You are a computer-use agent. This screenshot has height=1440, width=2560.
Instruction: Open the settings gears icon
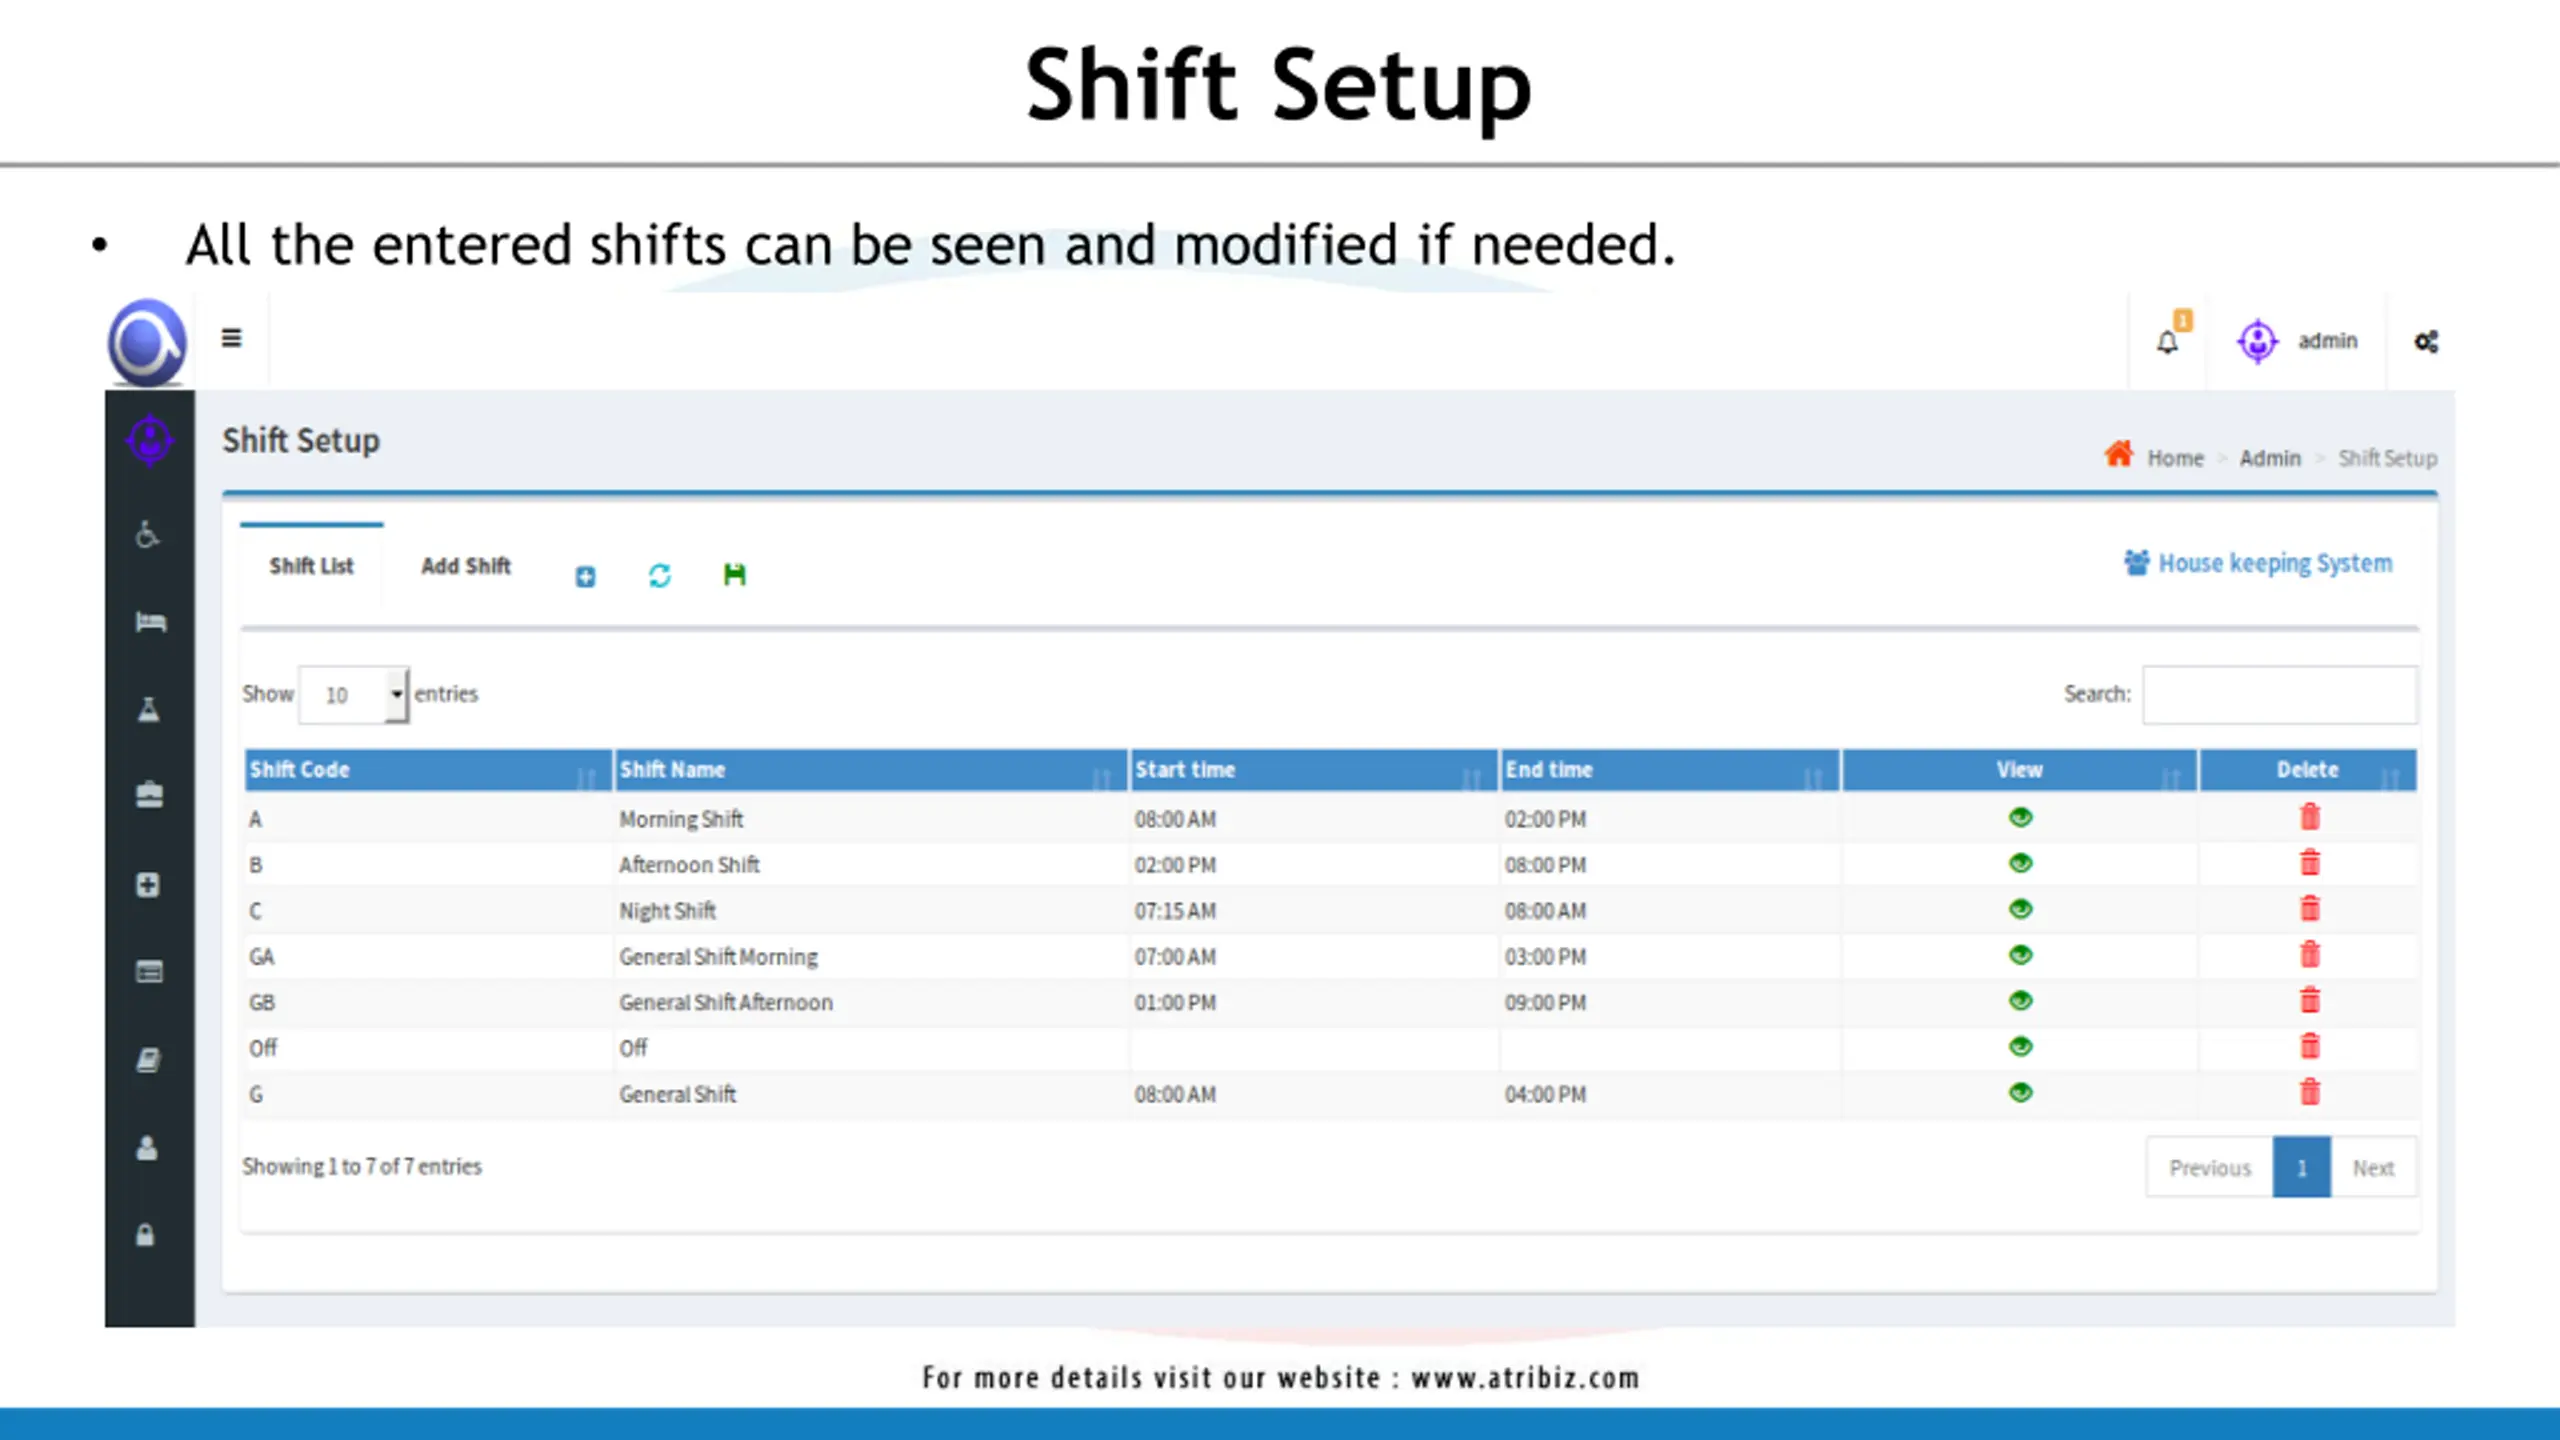(2426, 342)
